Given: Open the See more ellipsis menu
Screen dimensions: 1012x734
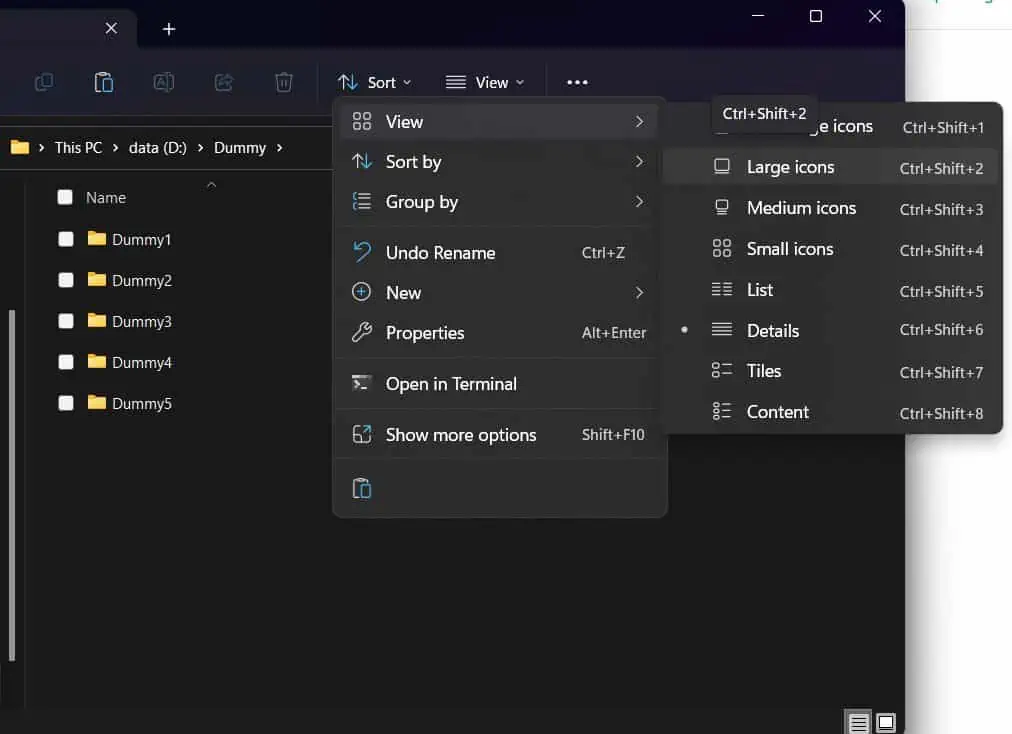Looking at the screenshot, I should tap(577, 82).
